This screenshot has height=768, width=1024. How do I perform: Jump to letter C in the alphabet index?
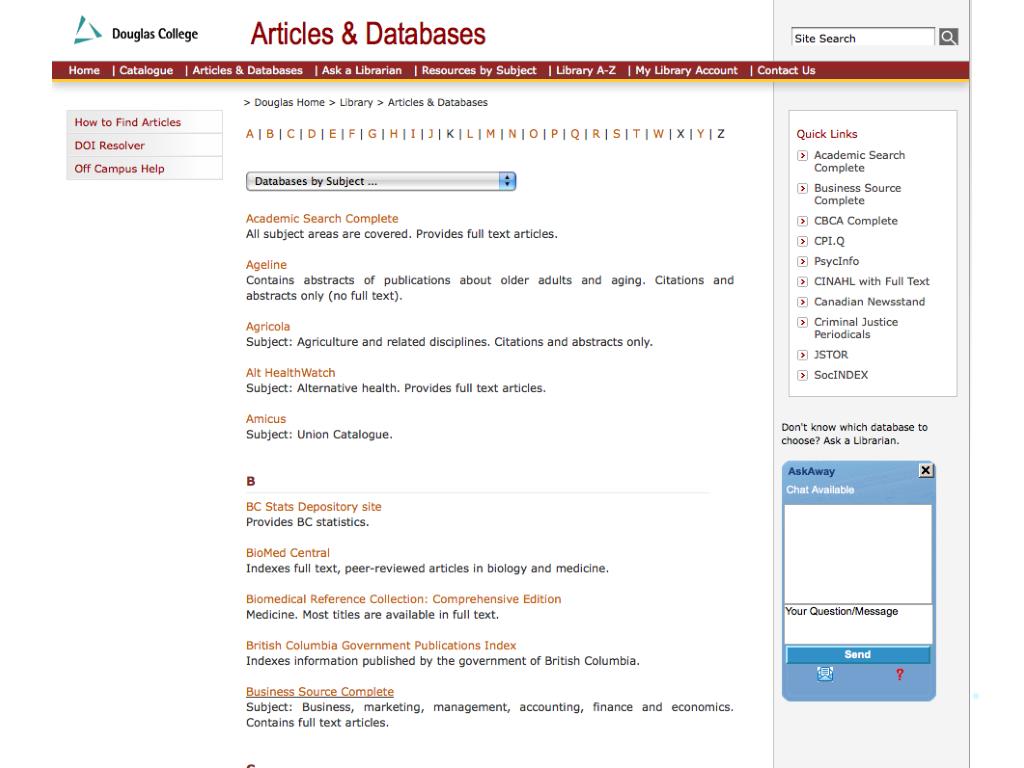(x=291, y=134)
